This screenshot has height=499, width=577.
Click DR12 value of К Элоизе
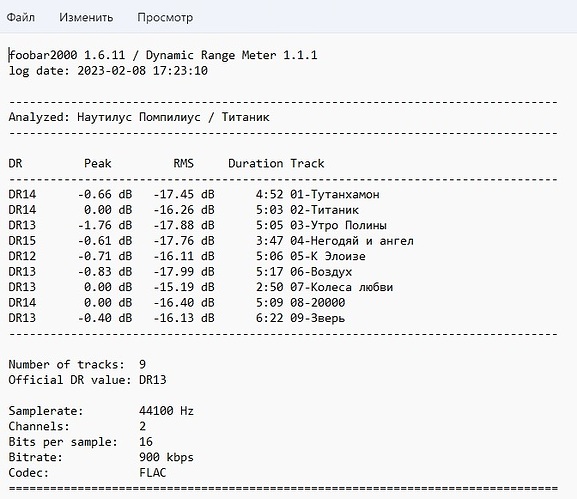coord(22,256)
